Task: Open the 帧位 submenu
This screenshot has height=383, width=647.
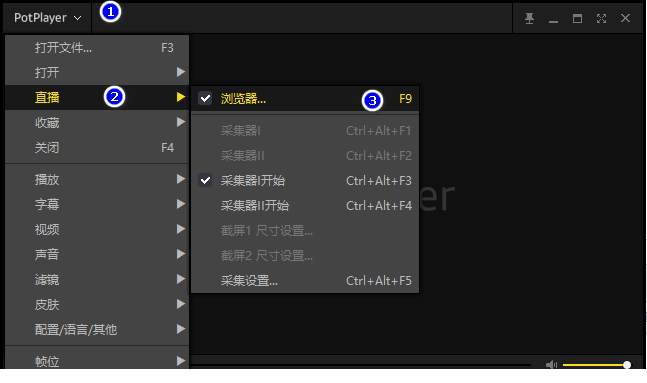Action: coord(97,360)
